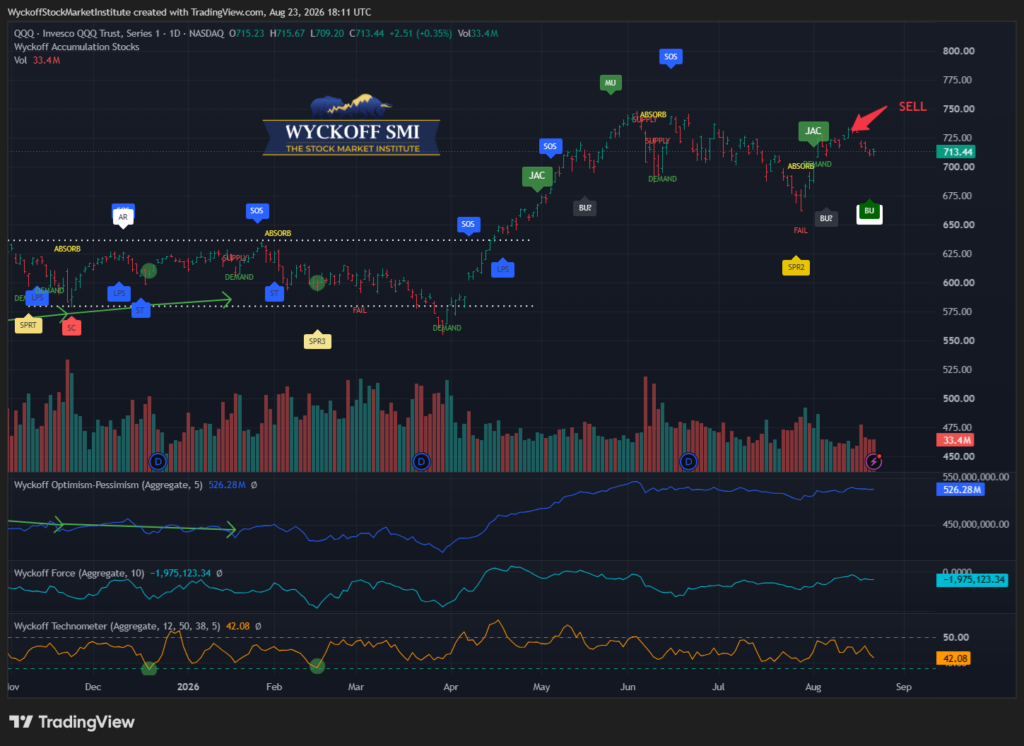The image size is (1024, 746).
Task: Click the 800.00 price axis label
Action: pyautogui.click(x=959, y=51)
